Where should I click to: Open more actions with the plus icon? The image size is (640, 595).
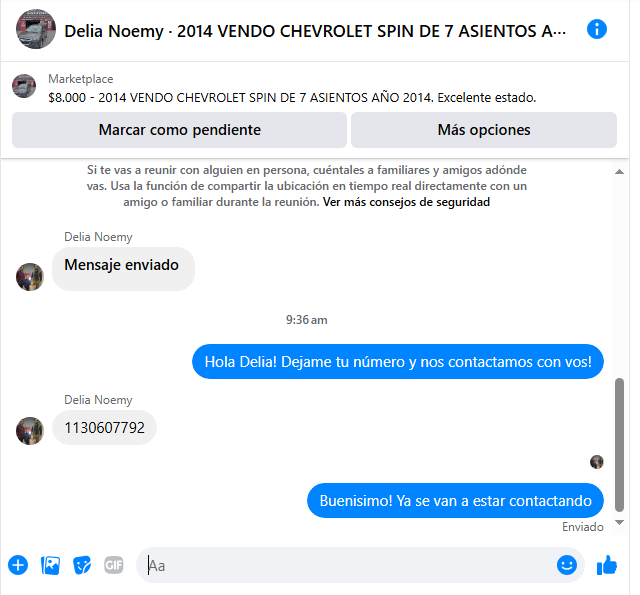(18, 565)
